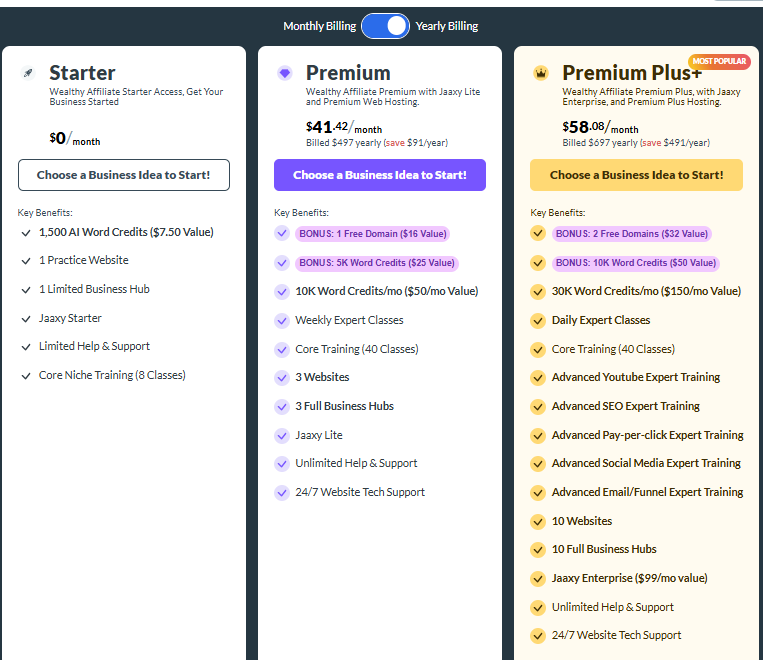Viewport: 763px width, 660px height.
Task: Click '10K Word Credits/mo ($50/mo Value)' text
Action: pyautogui.click(x=387, y=291)
